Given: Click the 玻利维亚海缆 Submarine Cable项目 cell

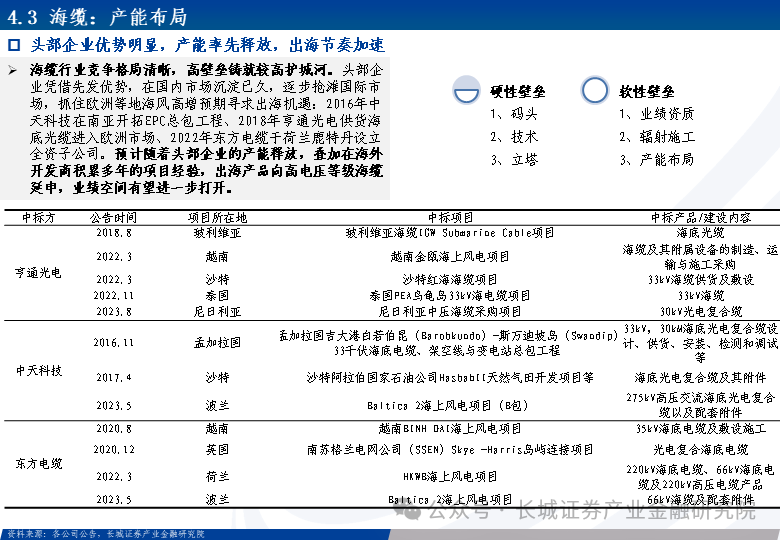Looking at the screenshot, I should point(450,233).
